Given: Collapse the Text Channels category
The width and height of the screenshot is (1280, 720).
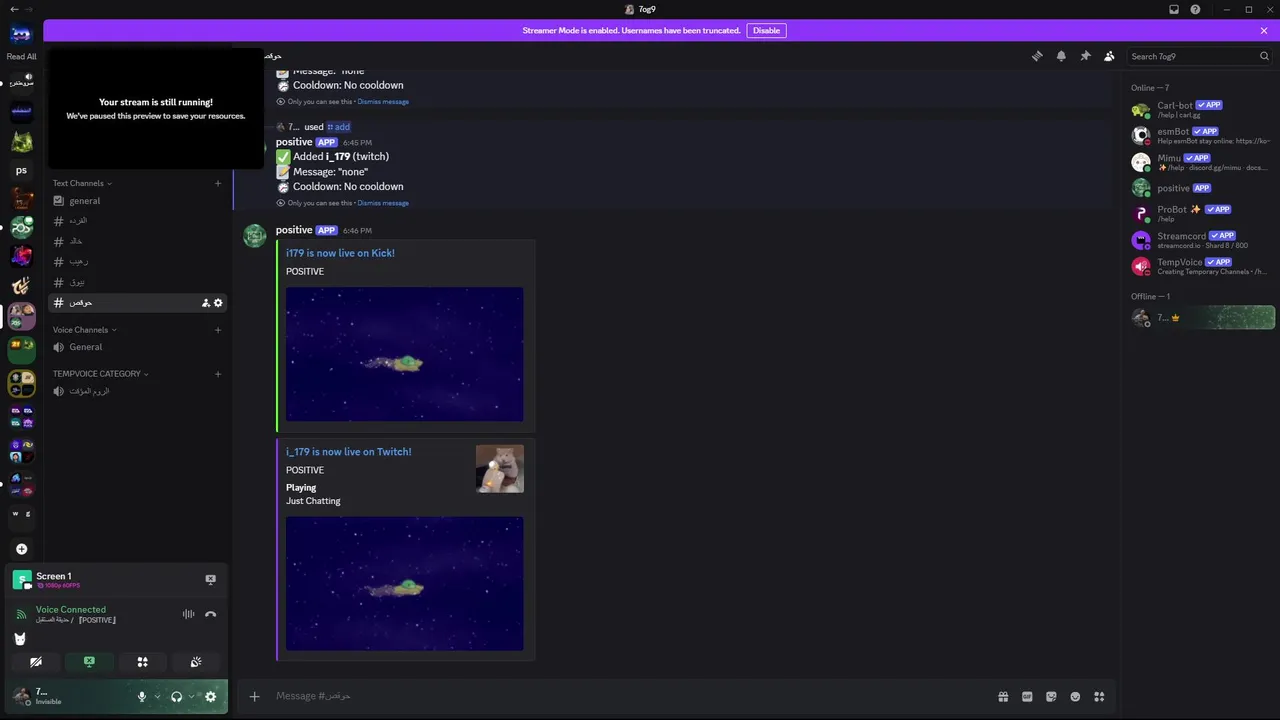Looking at the screenshot, I should click(82, 183).
